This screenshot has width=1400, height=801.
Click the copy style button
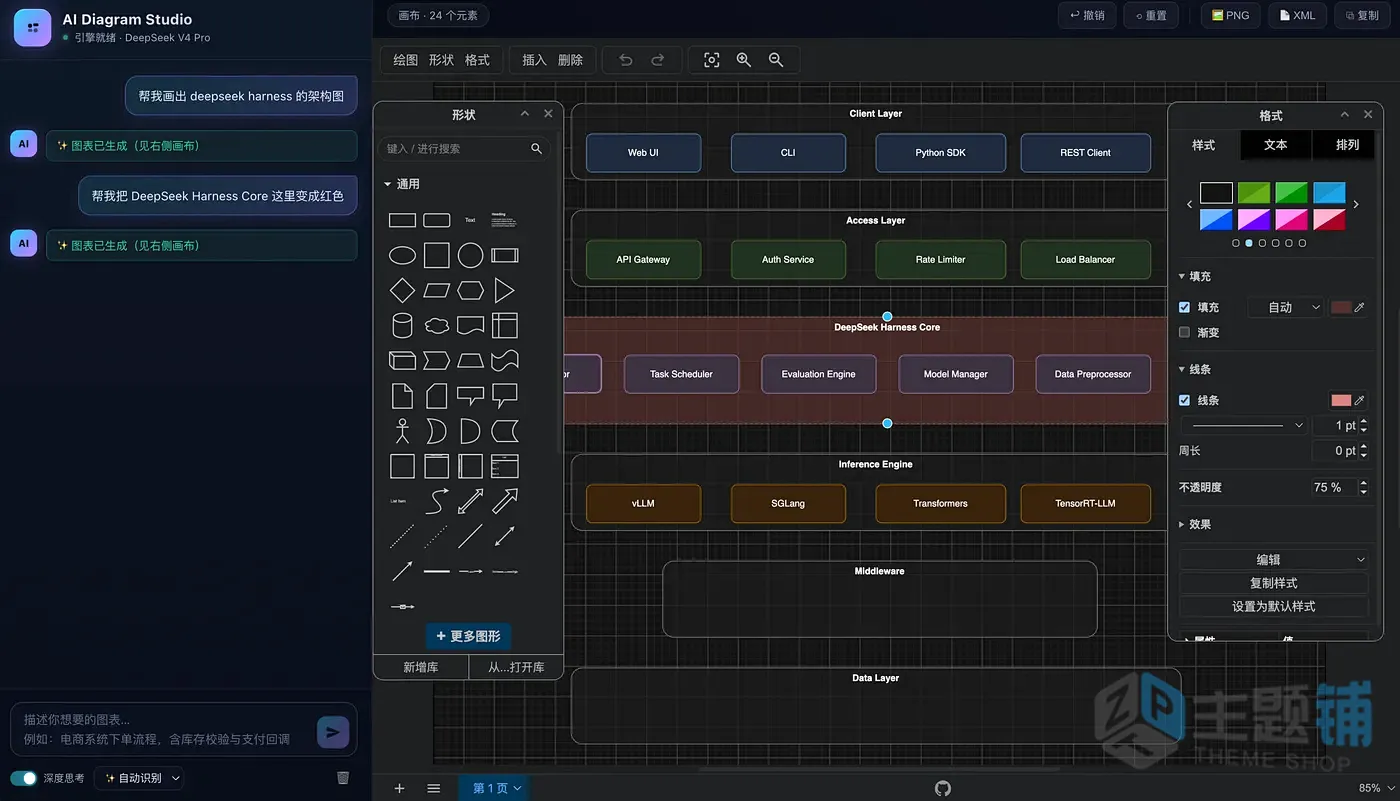tap(1274, 583)
